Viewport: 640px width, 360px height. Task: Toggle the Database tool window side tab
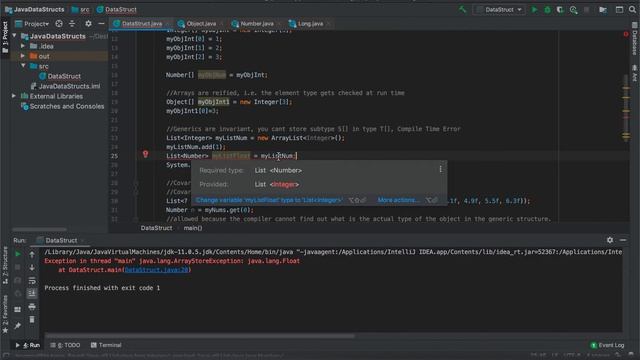tap(635, 39)
